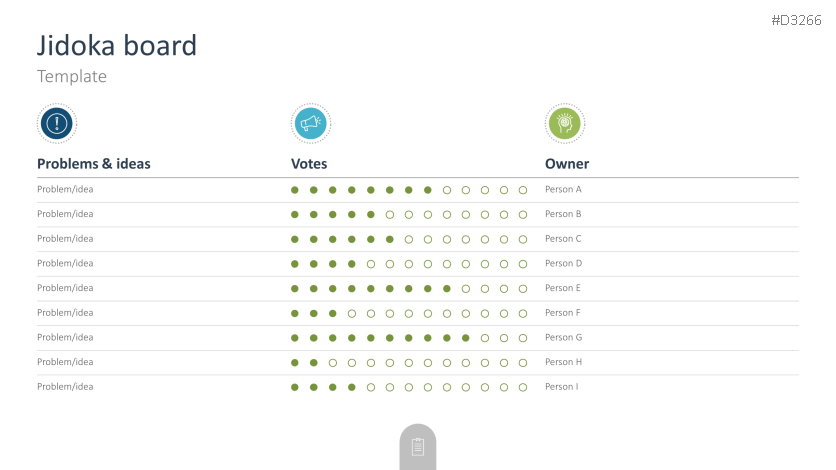Select the last vote circle in Person G row

pyautogui.click(x=523, y=338)
